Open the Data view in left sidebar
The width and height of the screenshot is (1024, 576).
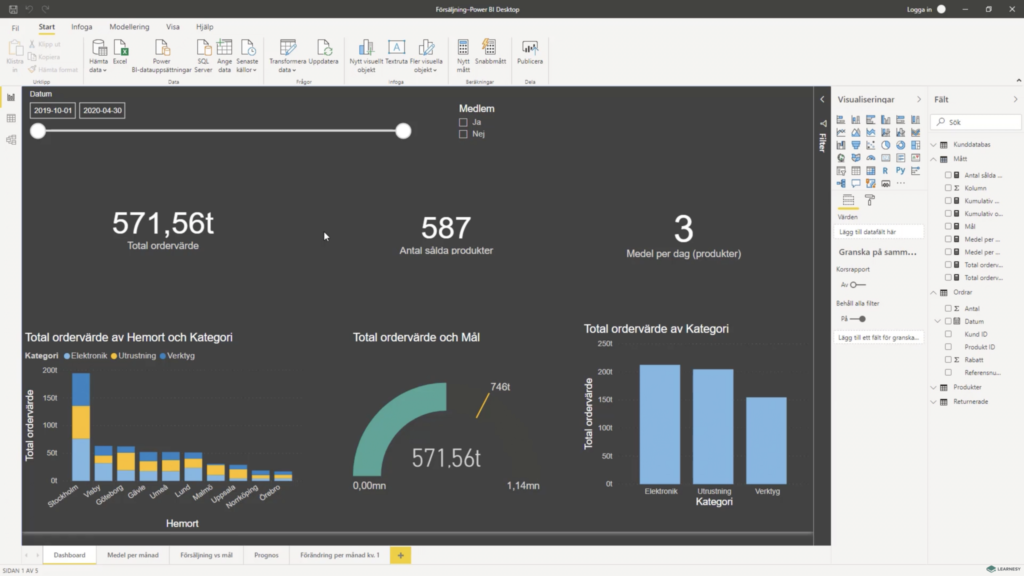(x=11, y=118)
